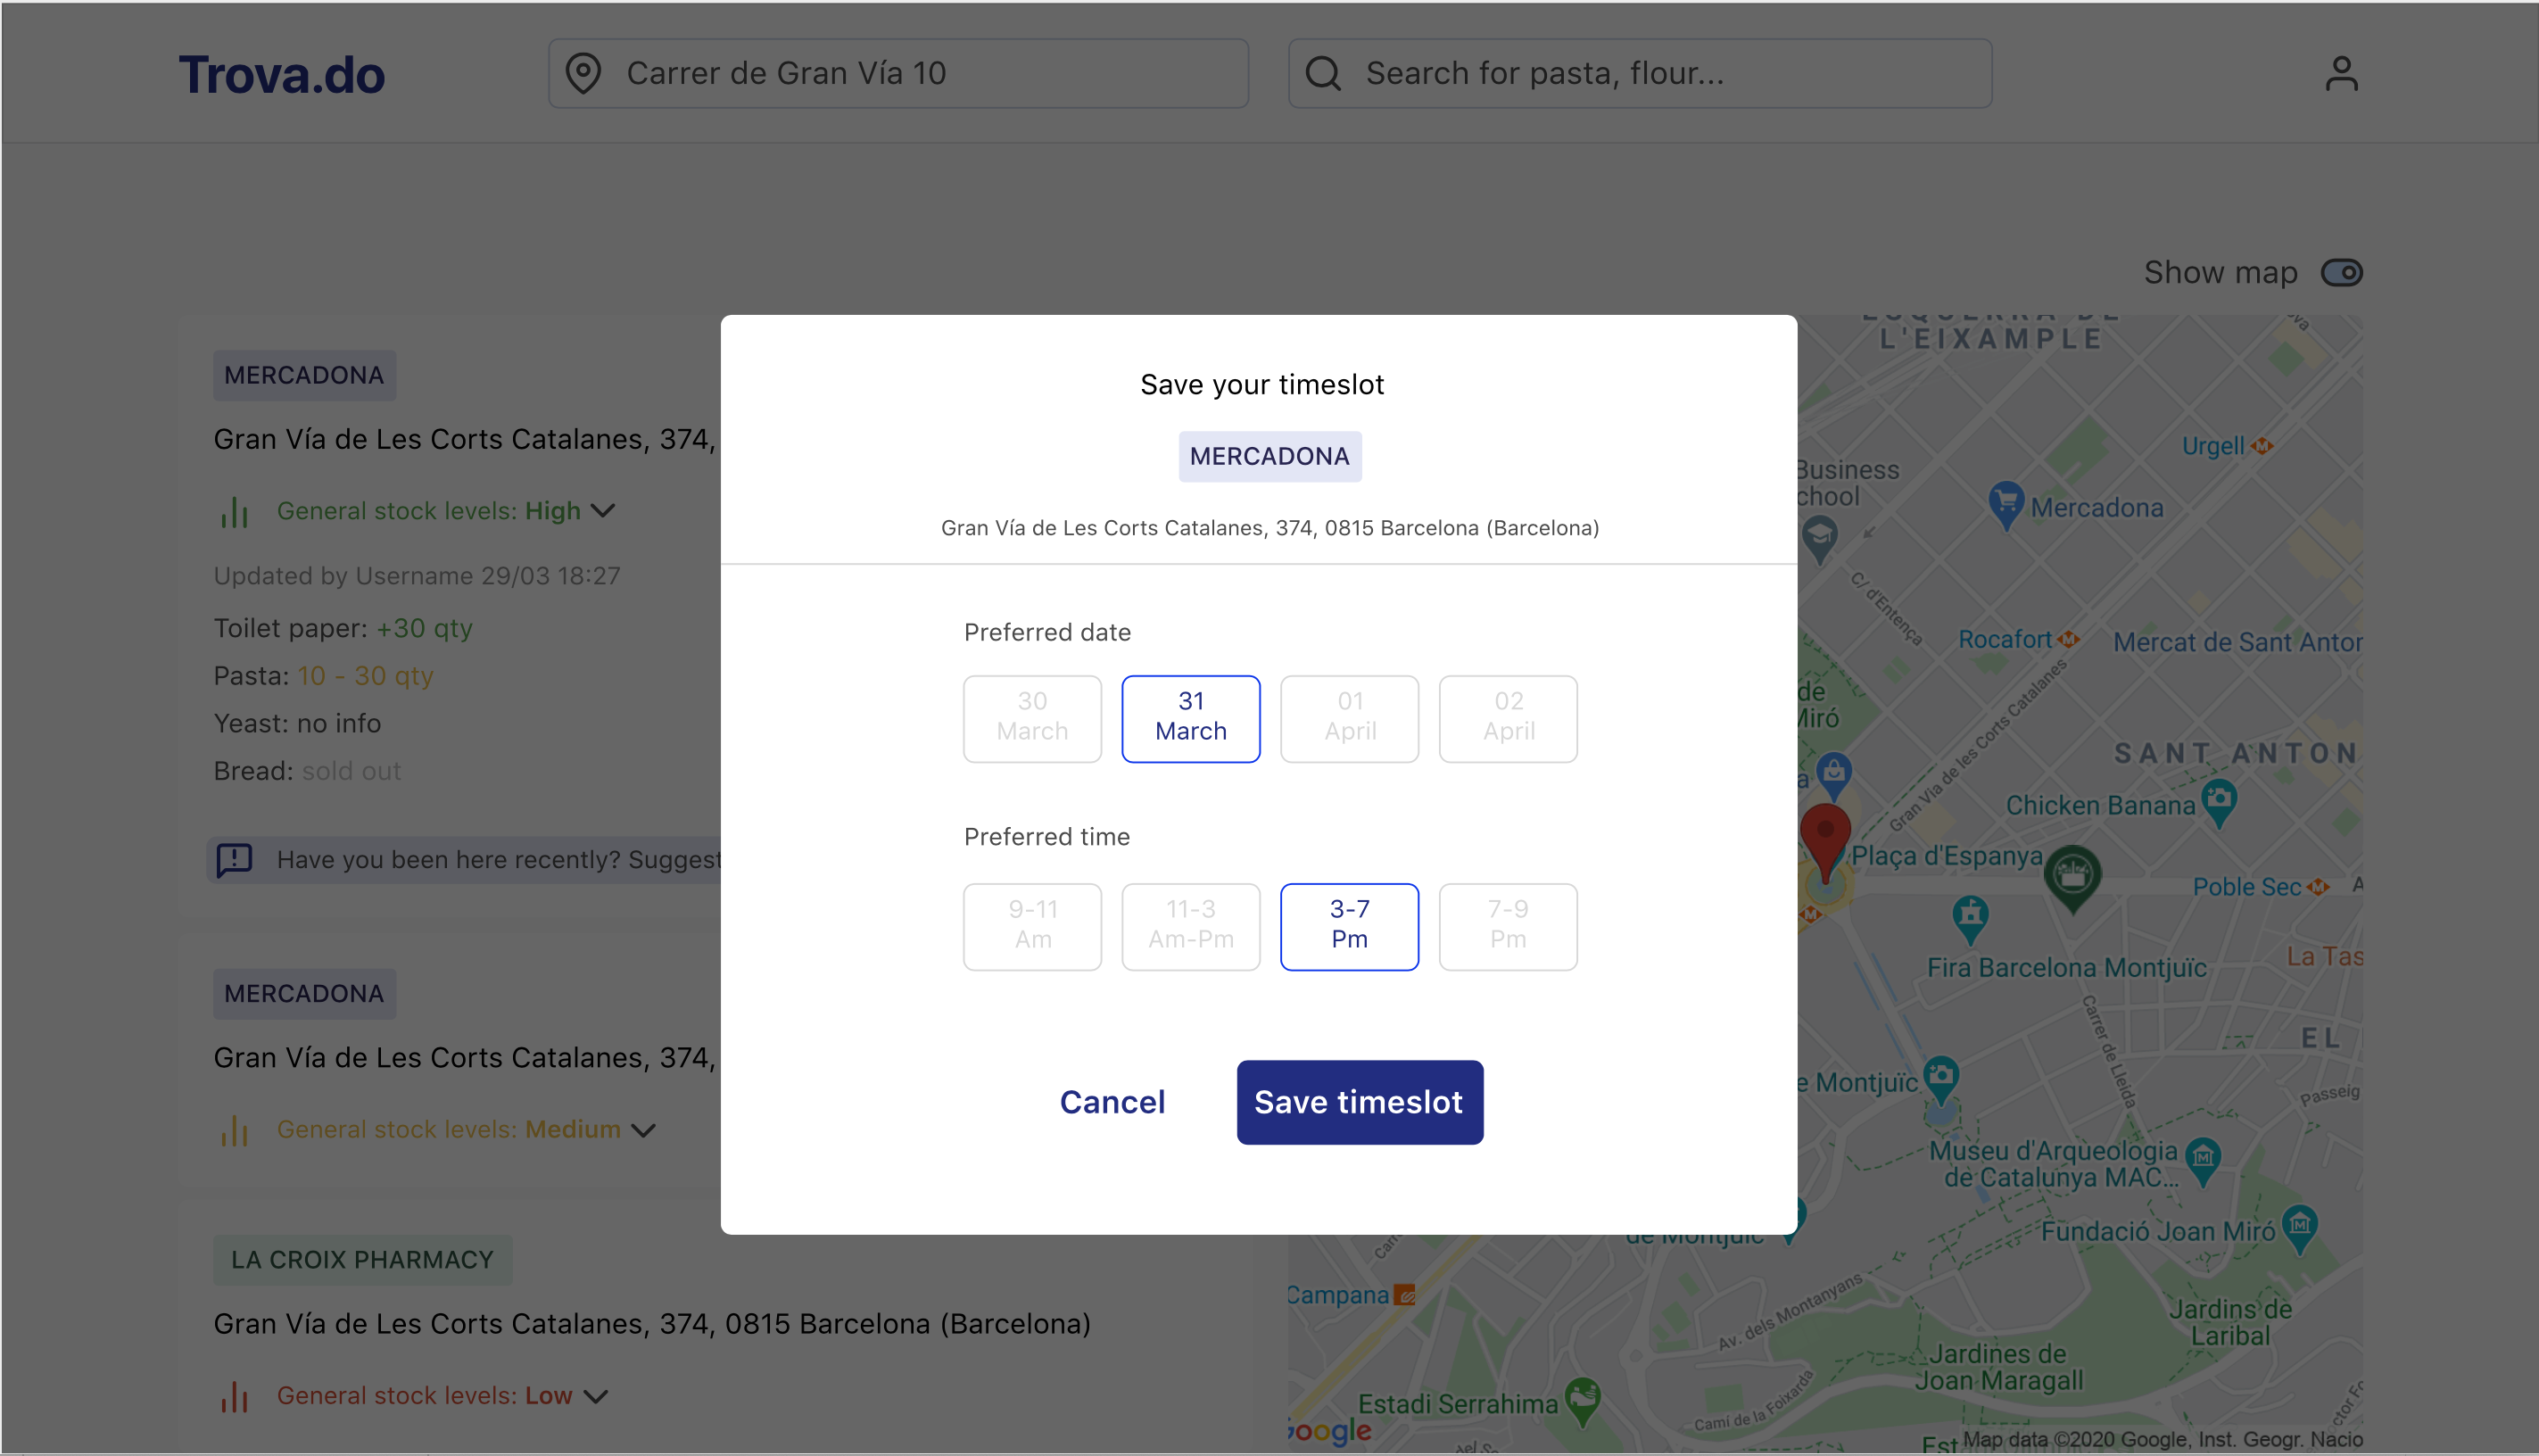Click 'Plaça d'Espanya' label on the map
This screenshot has width=2539, height=1456.
1946,856
